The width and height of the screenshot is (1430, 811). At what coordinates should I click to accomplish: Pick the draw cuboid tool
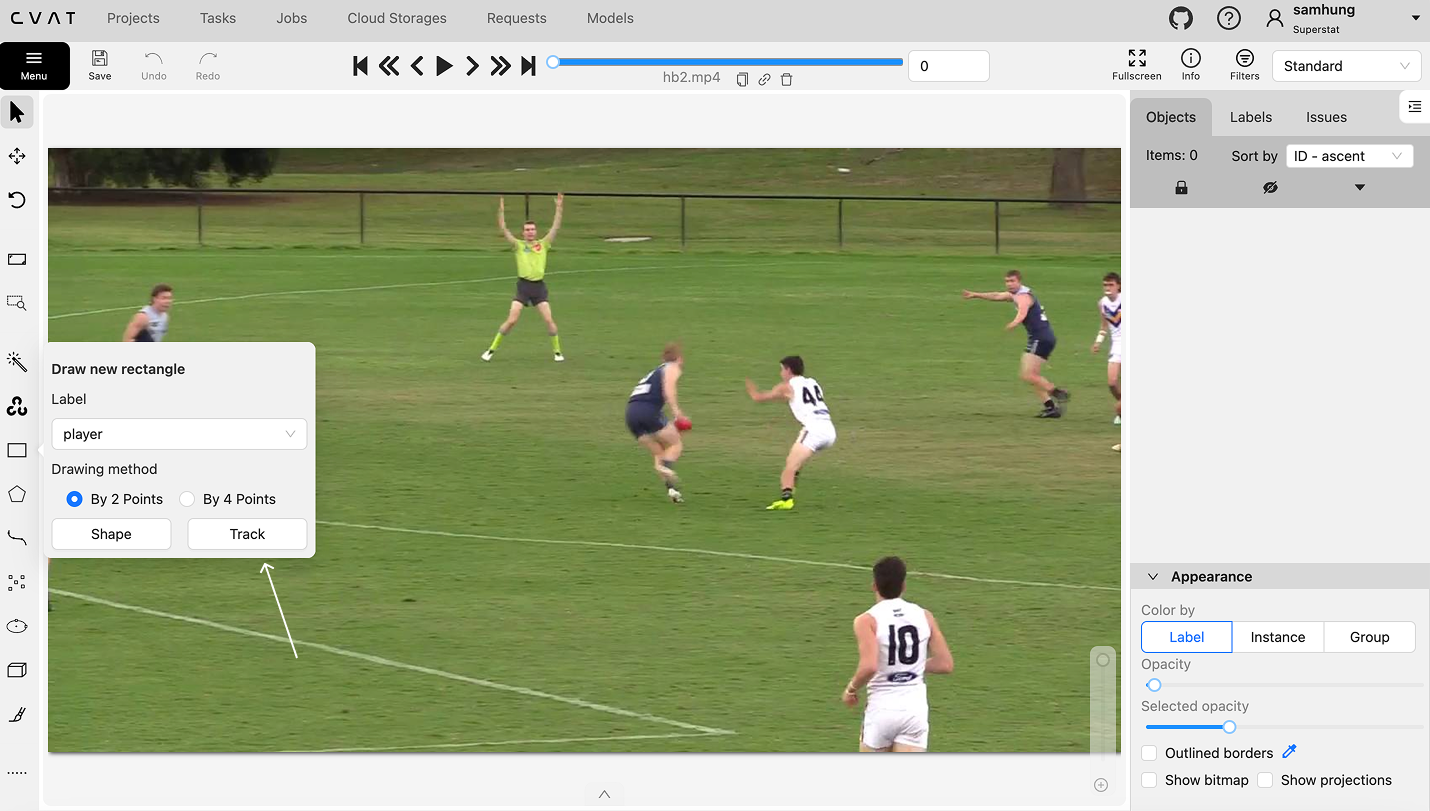point(16,670)
